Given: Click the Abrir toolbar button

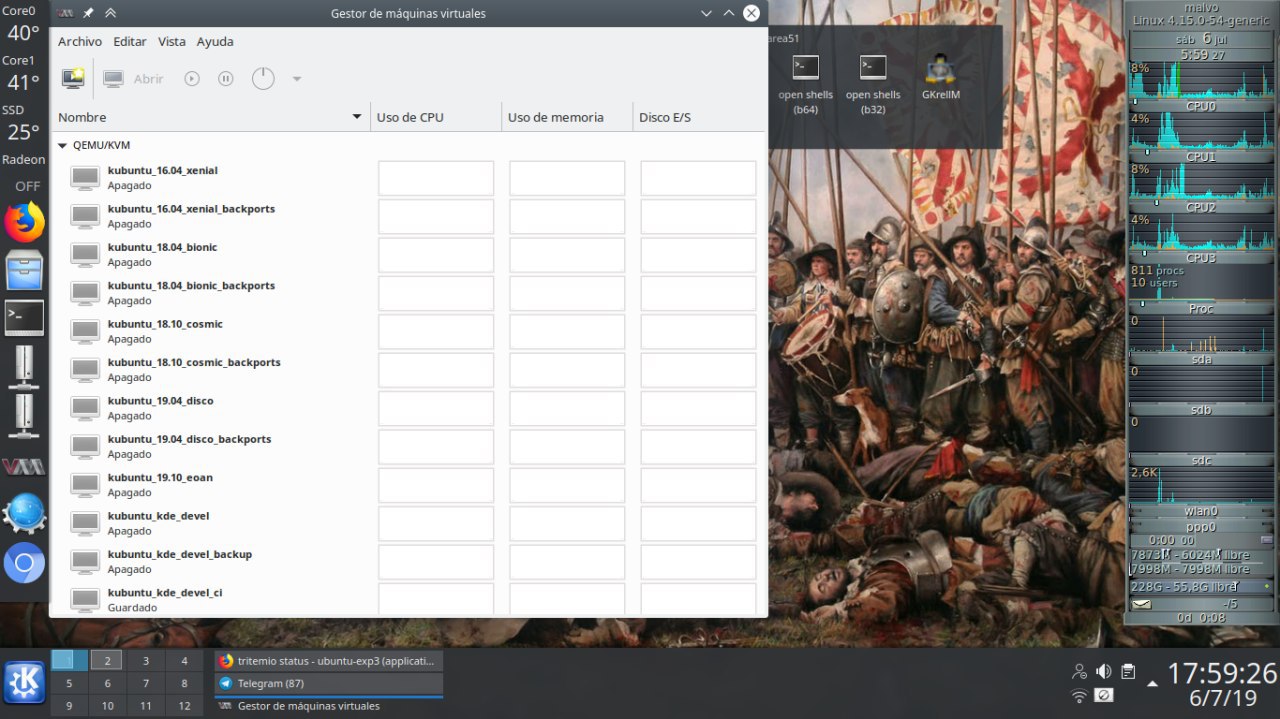Looking at the screenshot, I should (133, 78).
